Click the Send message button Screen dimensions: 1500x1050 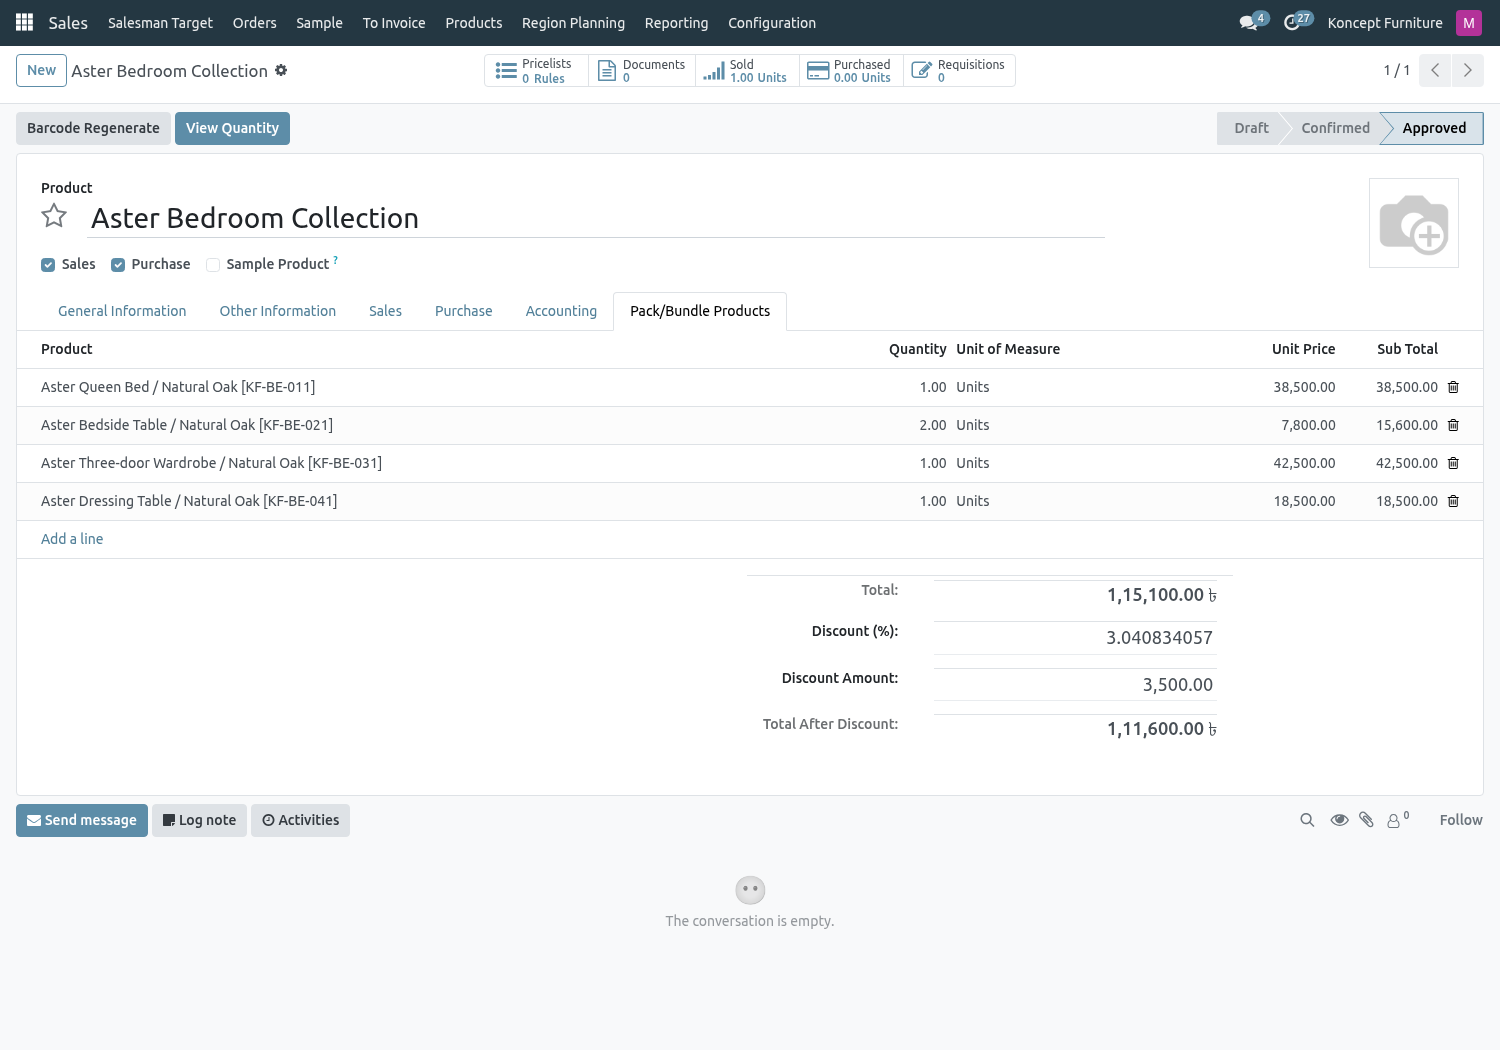(x=82, y=820)
